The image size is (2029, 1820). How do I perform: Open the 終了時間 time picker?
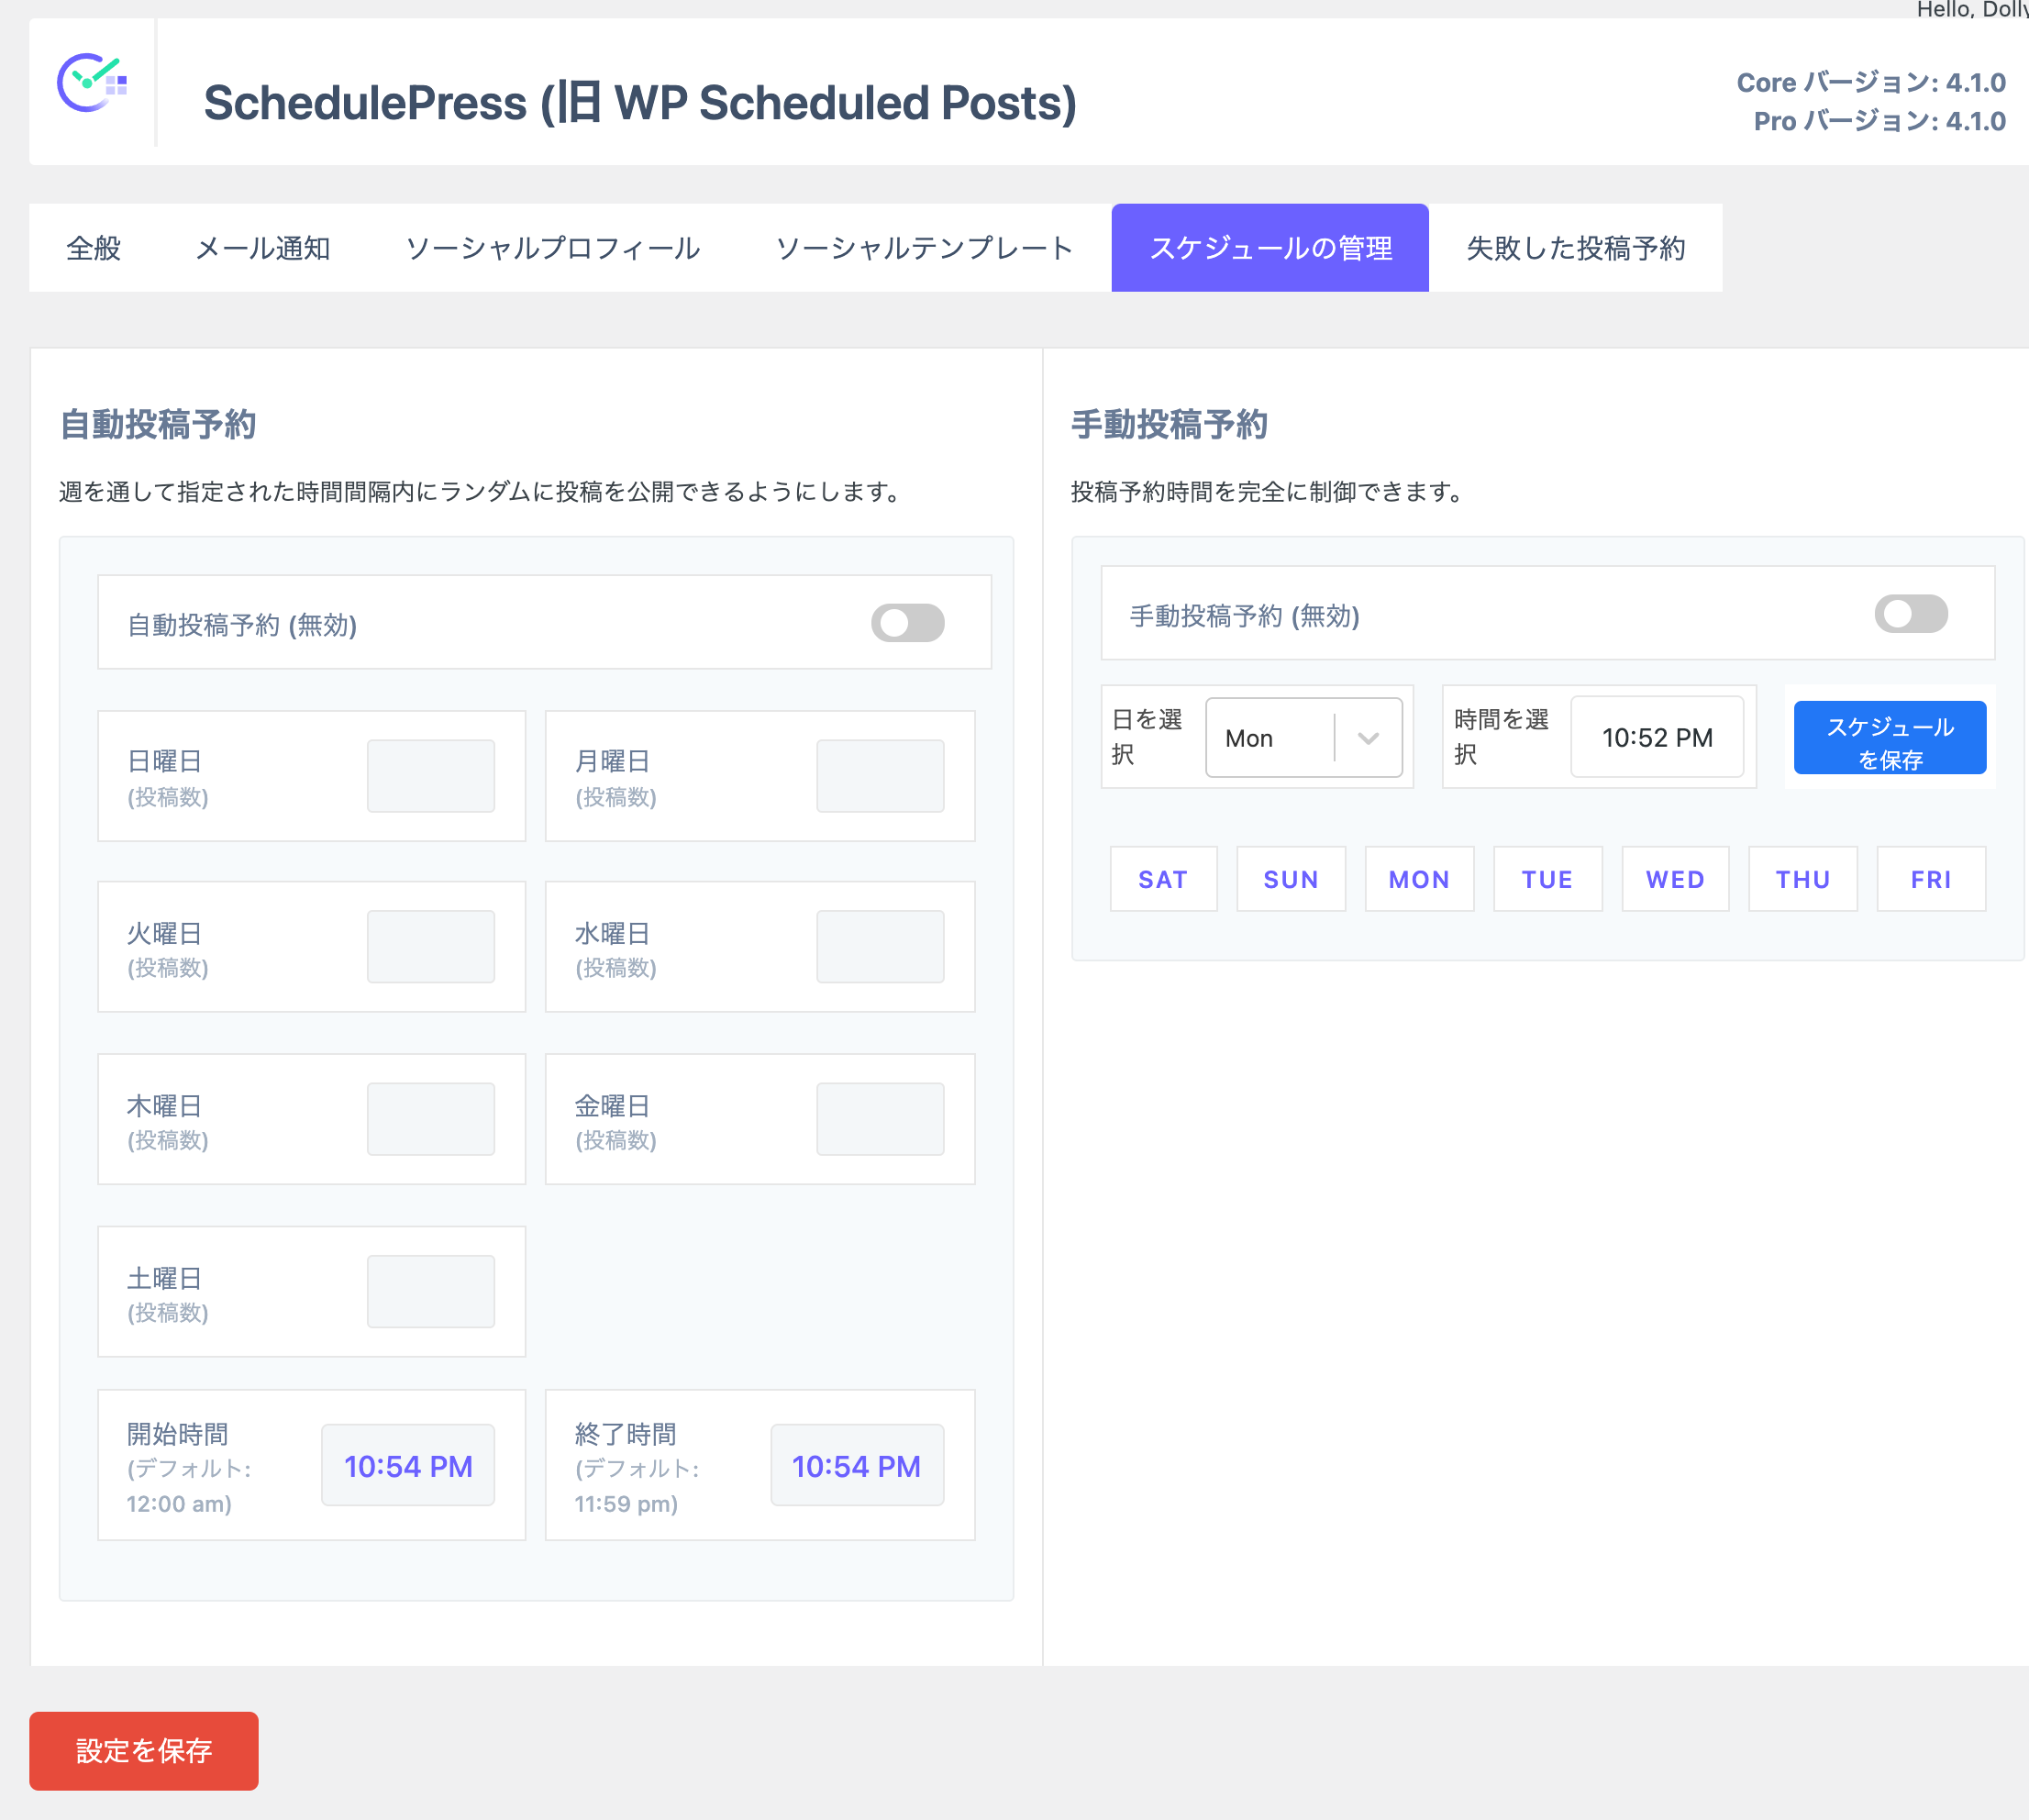click(x=857, y=1466)
